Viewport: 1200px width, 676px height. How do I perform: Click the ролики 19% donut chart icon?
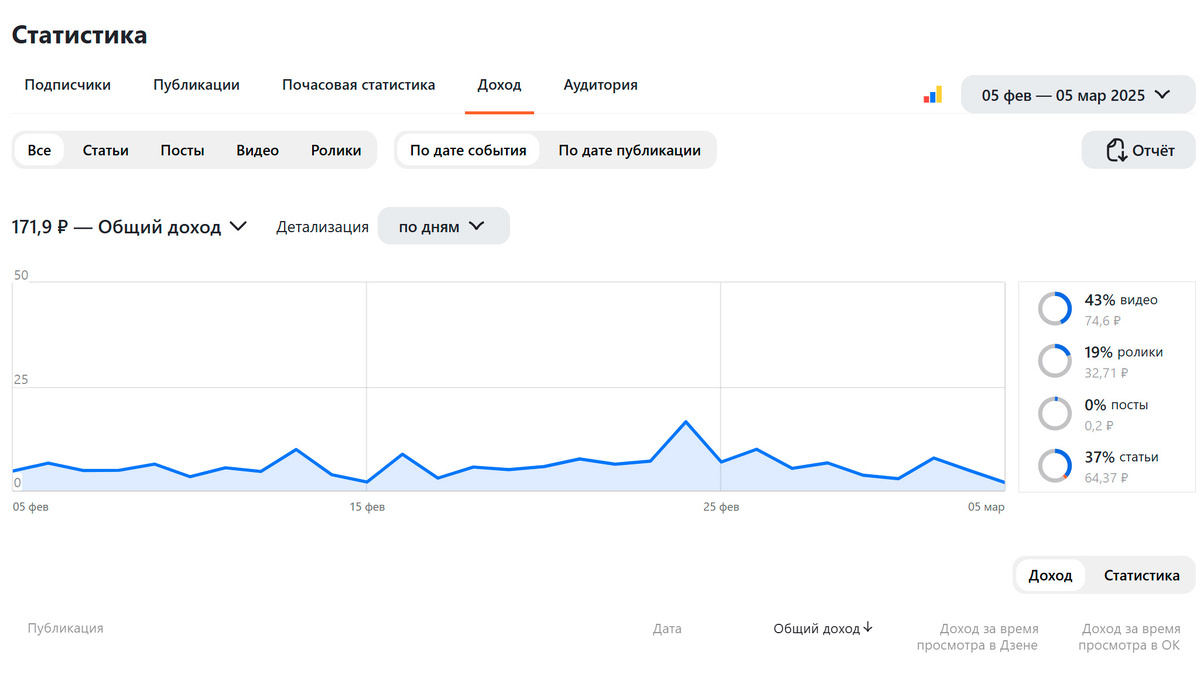click(x=1055, y=361)
